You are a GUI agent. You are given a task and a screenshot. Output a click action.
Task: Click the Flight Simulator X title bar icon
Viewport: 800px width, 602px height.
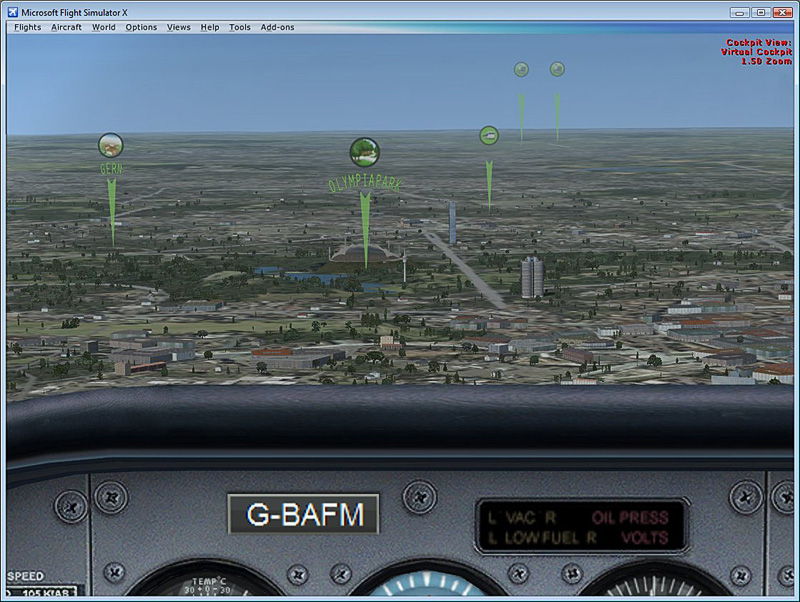(11, 11)
